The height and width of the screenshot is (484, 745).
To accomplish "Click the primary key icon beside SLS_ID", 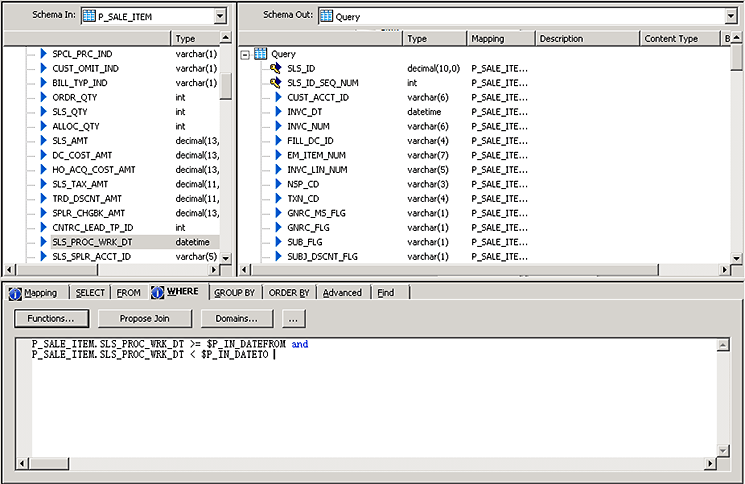I will [x=276, y=68].
